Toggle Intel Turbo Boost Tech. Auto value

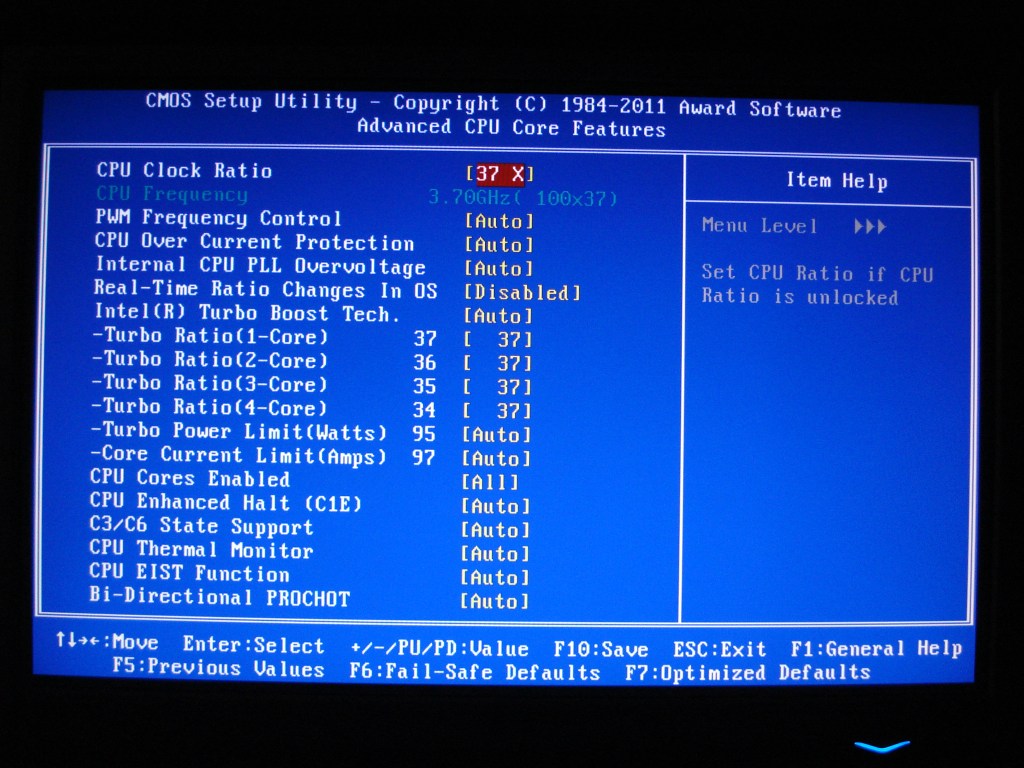click(498, 316)
